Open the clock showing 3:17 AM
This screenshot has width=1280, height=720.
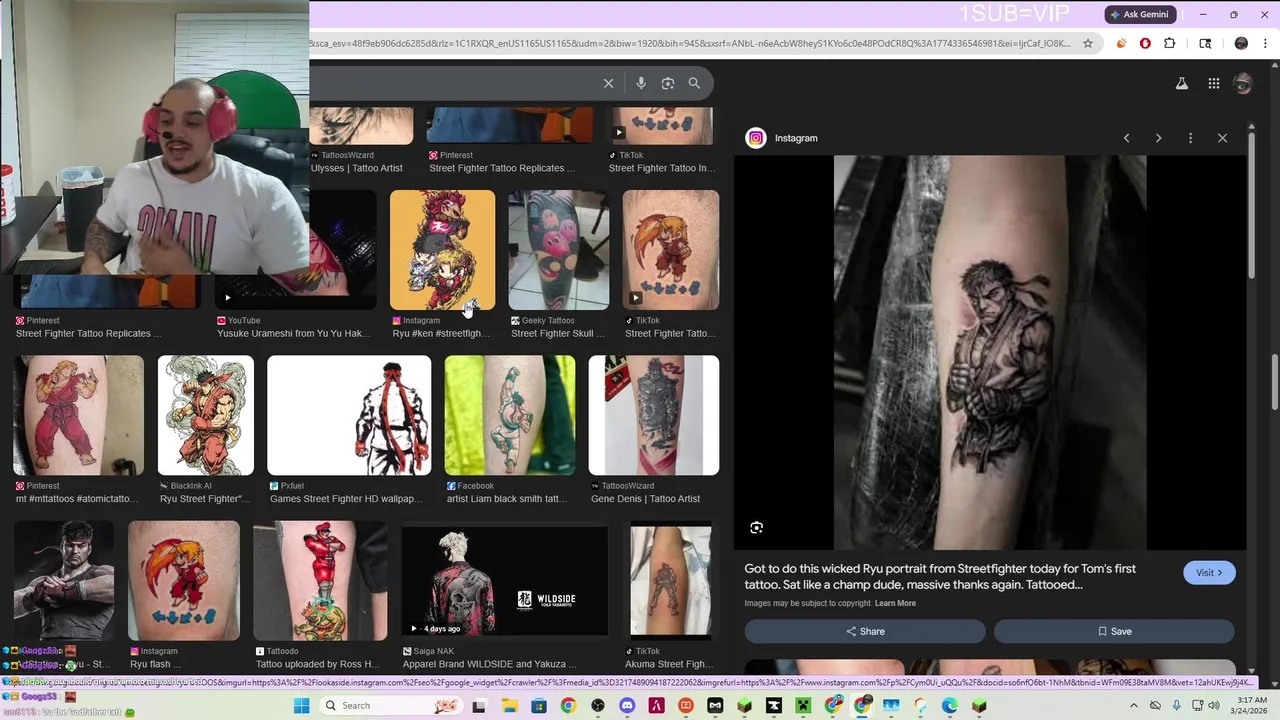click(x=1251, y=706)
